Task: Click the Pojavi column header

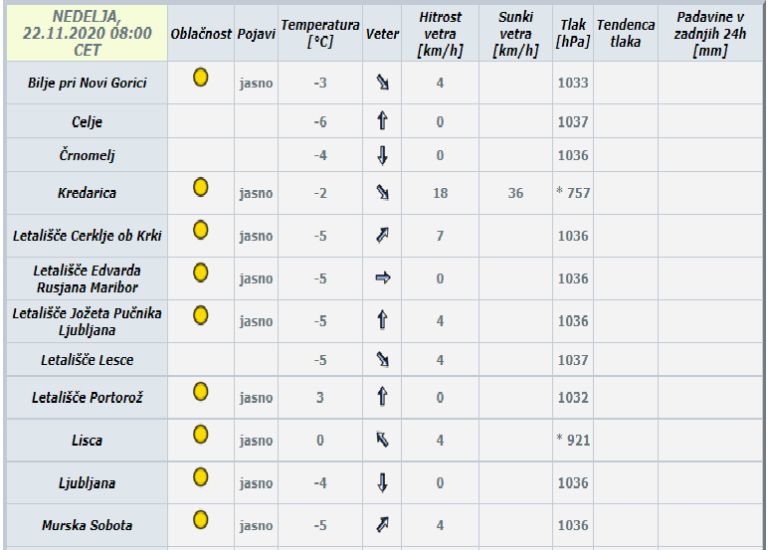Action: [x=256, y=34]
